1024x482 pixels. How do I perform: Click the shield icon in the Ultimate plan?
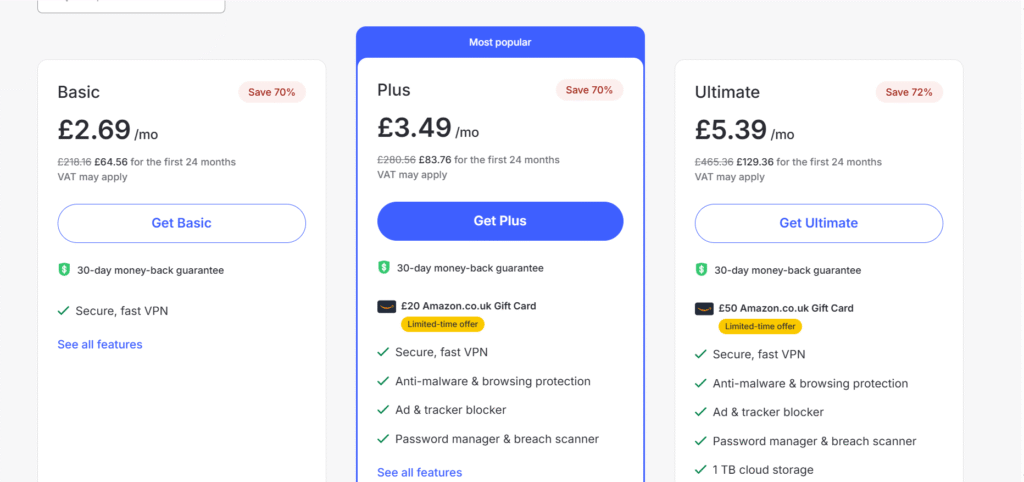coord(701,270)
